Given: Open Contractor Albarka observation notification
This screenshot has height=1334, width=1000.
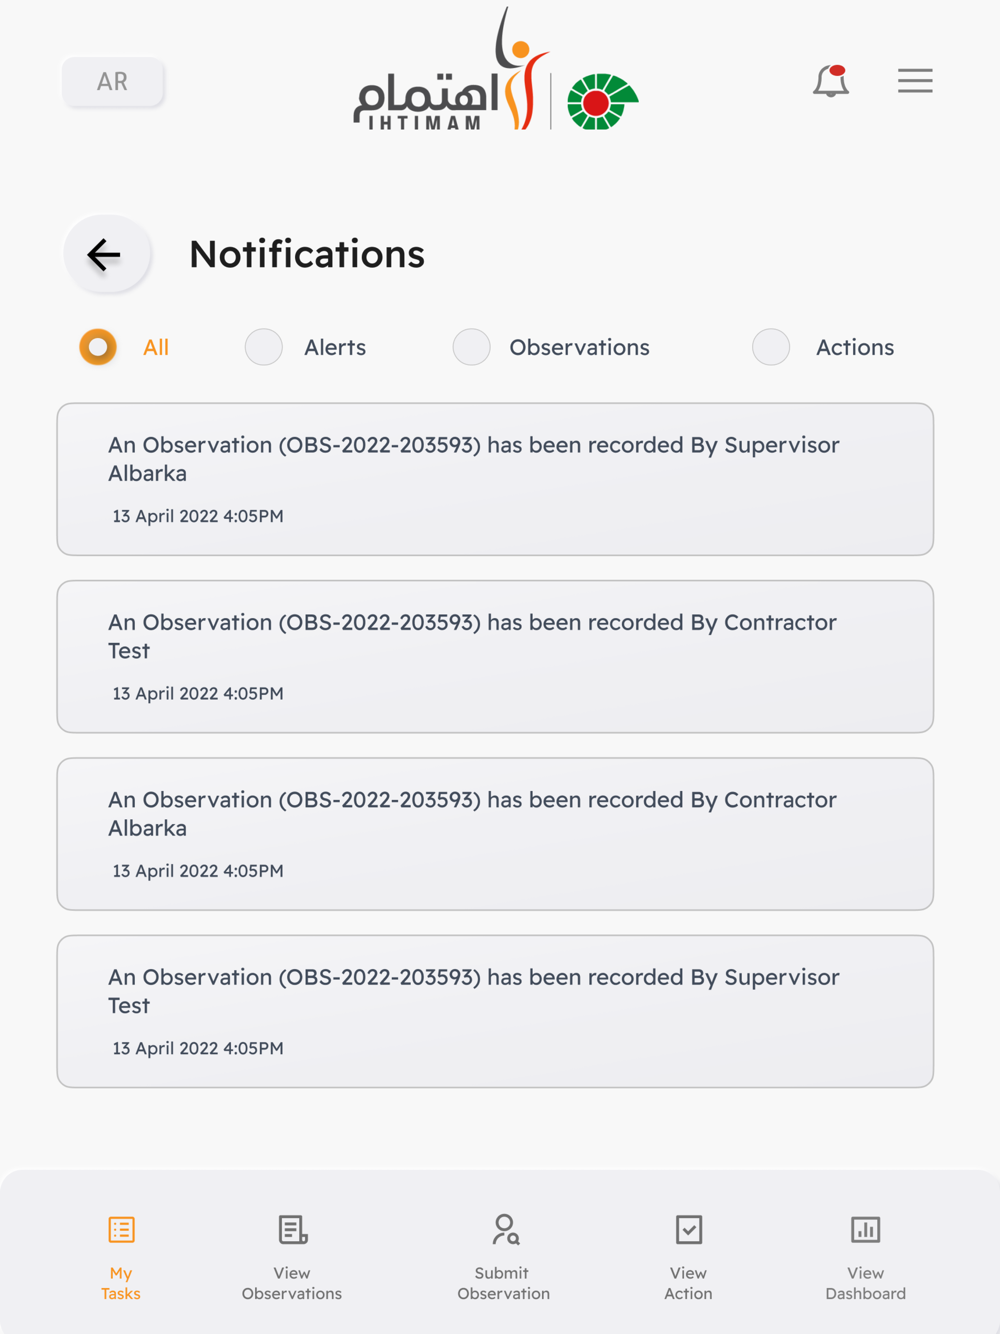Looking at the screenshot, I should point(495,834).
